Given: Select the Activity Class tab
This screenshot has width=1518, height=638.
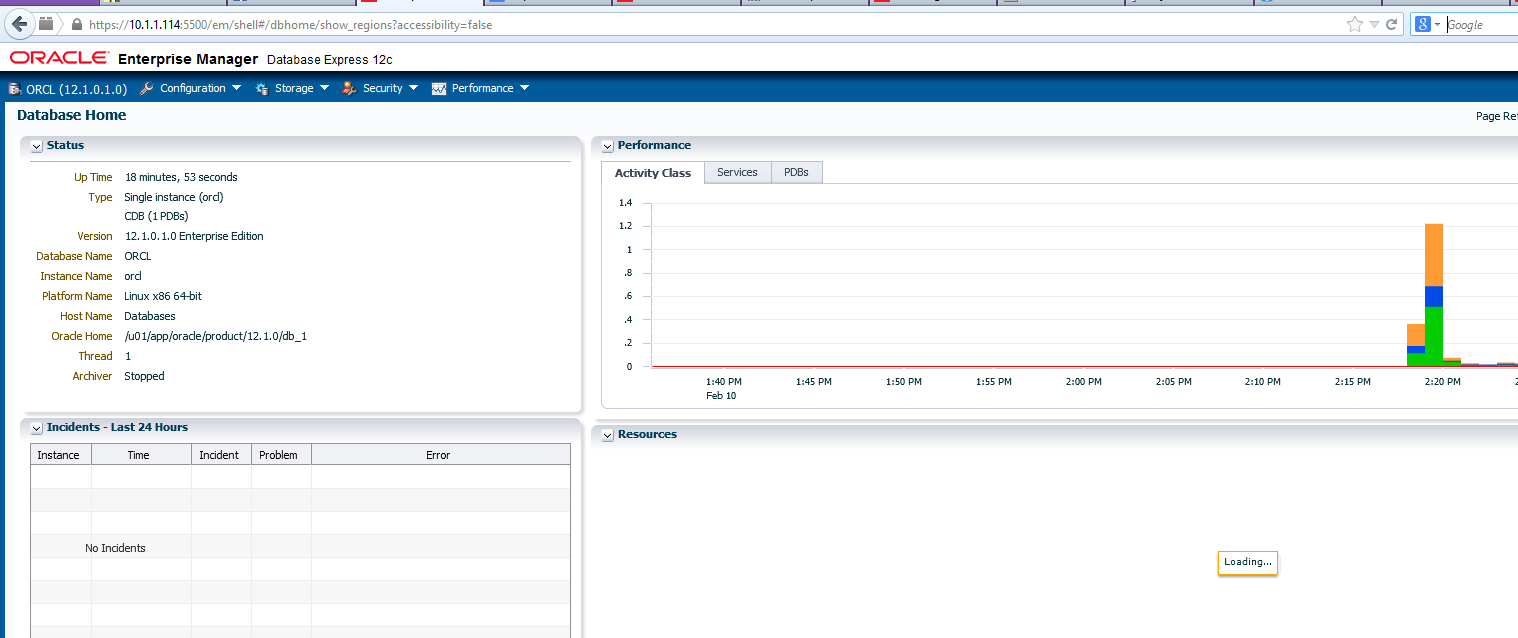Looking at the screenshot, I should point(653,173).
